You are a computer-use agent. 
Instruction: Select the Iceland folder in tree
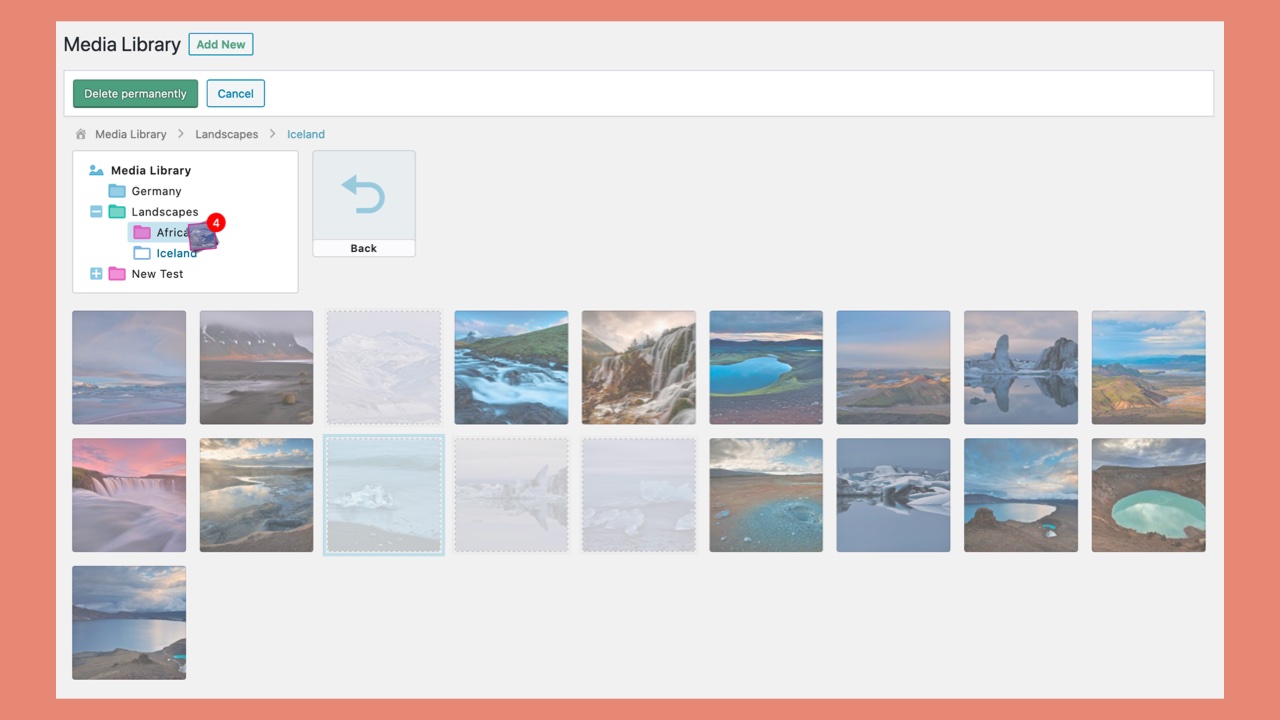click(177, 253)
